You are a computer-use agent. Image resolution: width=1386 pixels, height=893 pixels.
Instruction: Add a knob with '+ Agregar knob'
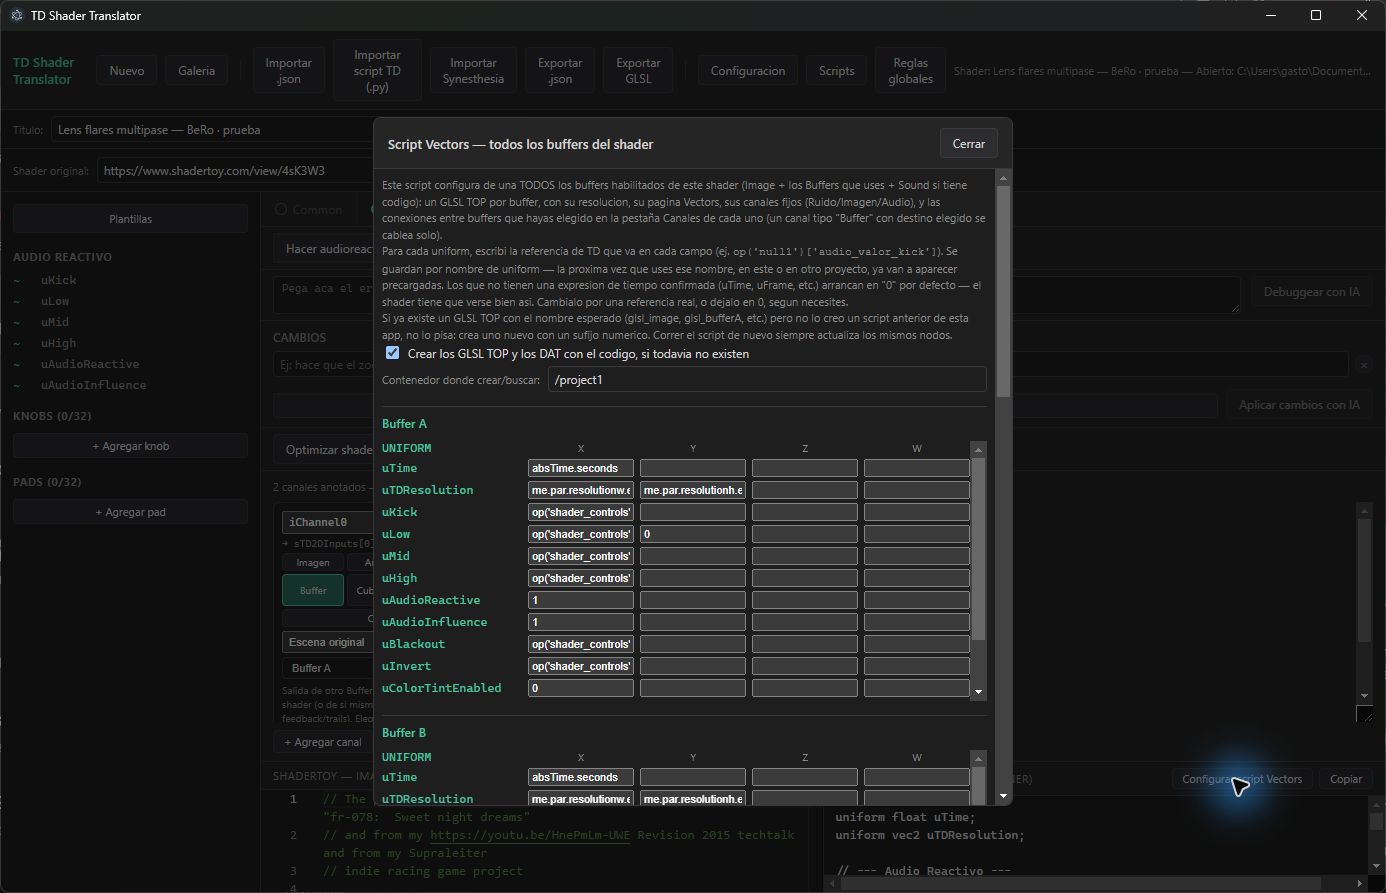point(130,446)
